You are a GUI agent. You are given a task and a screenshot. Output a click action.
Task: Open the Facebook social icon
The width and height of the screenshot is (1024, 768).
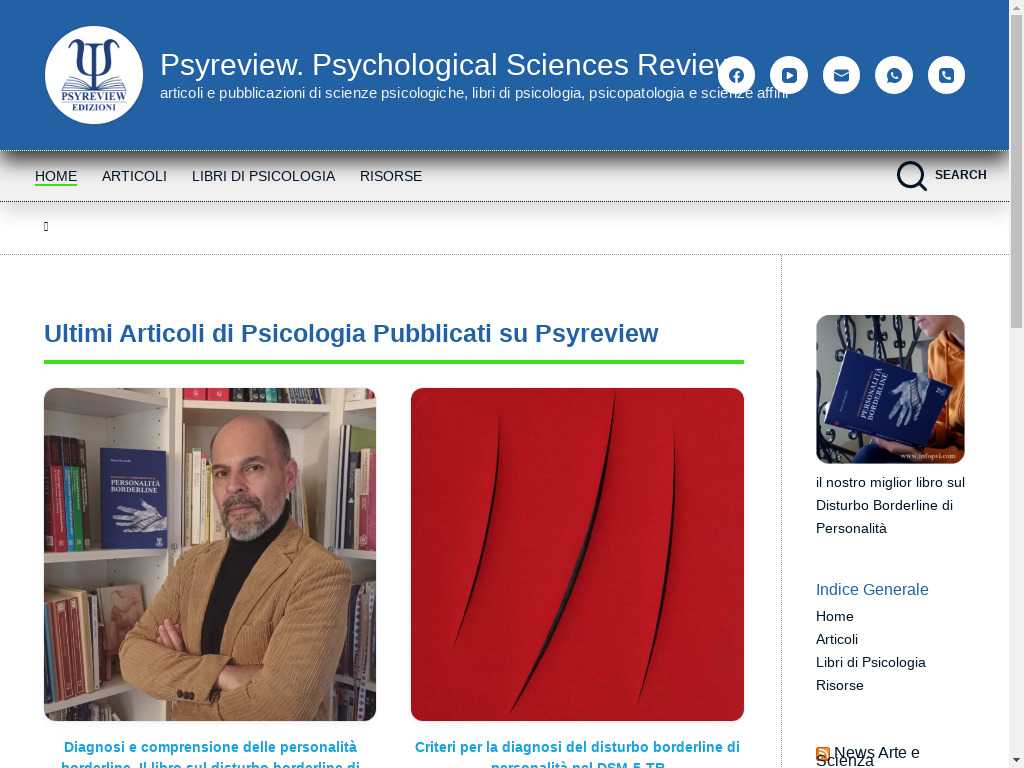pos(736,75)
